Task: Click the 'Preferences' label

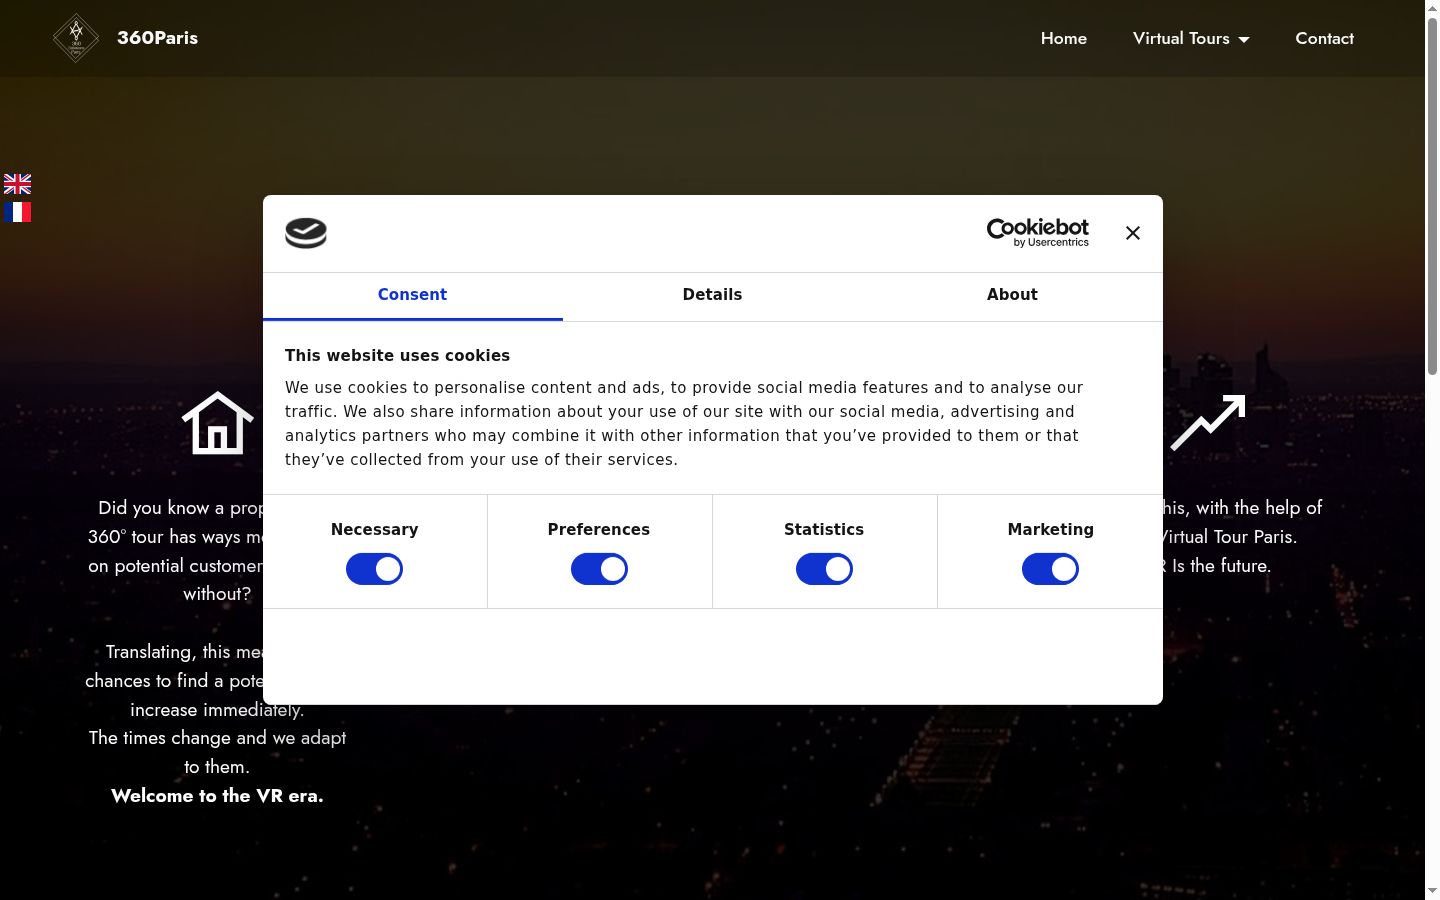Action: (599, 530)
